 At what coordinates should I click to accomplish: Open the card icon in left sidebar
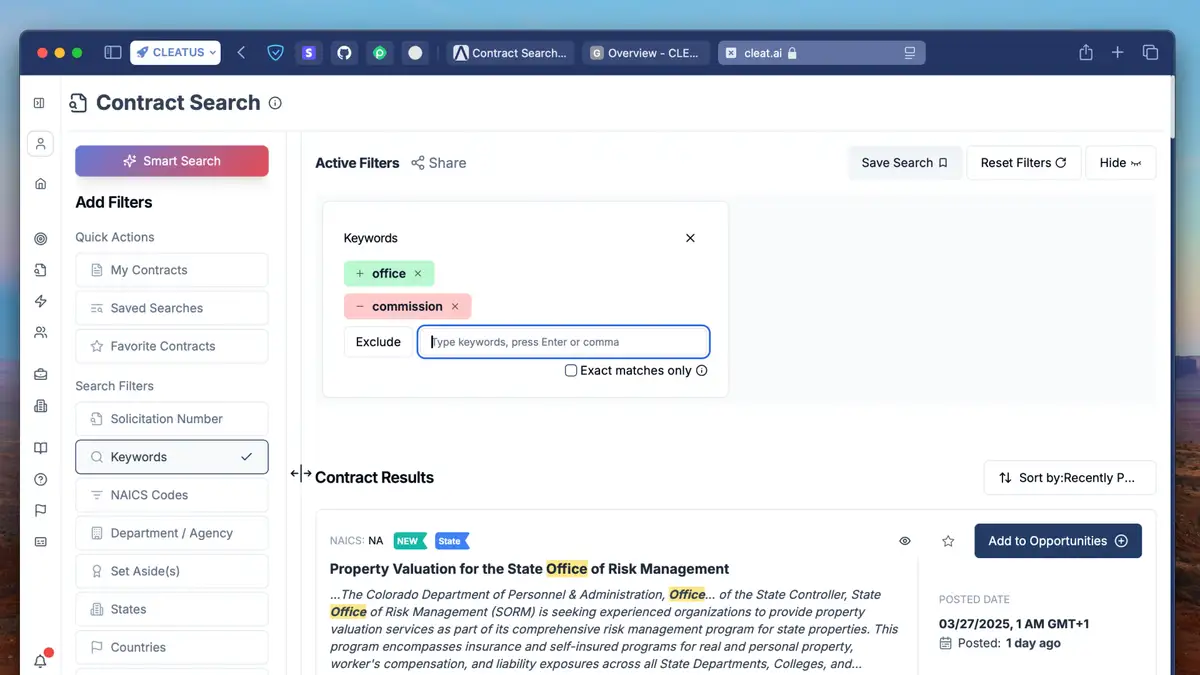40,542
